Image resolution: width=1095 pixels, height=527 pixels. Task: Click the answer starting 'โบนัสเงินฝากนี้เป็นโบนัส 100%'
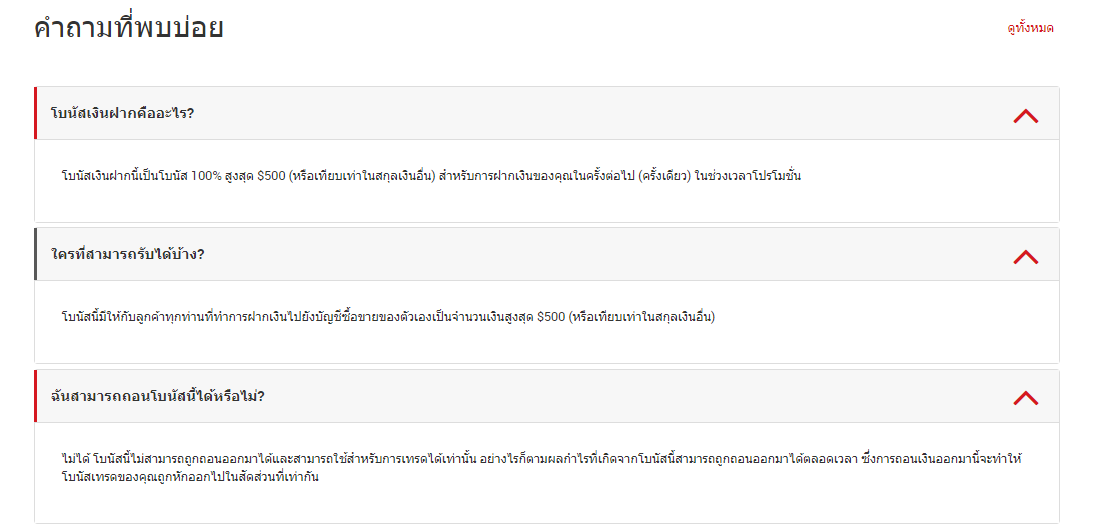[x=430, y=177]
